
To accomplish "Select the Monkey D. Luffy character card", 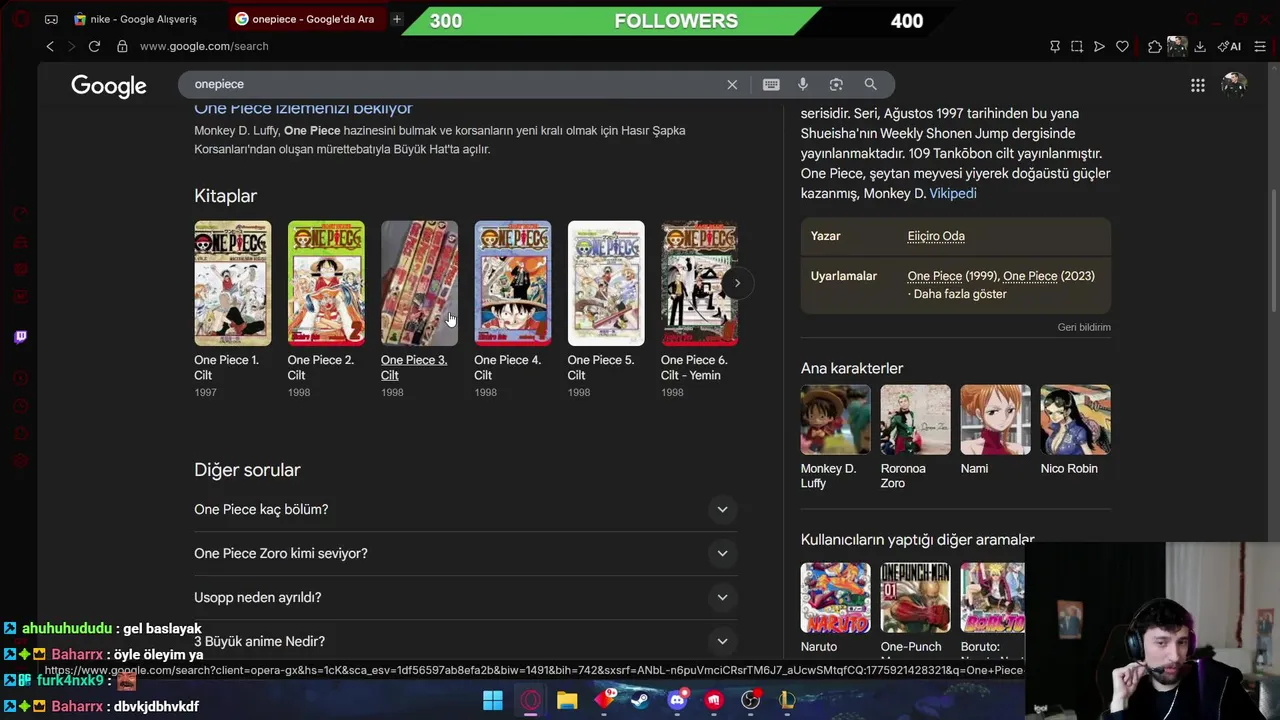I will (x=835, y=437).
